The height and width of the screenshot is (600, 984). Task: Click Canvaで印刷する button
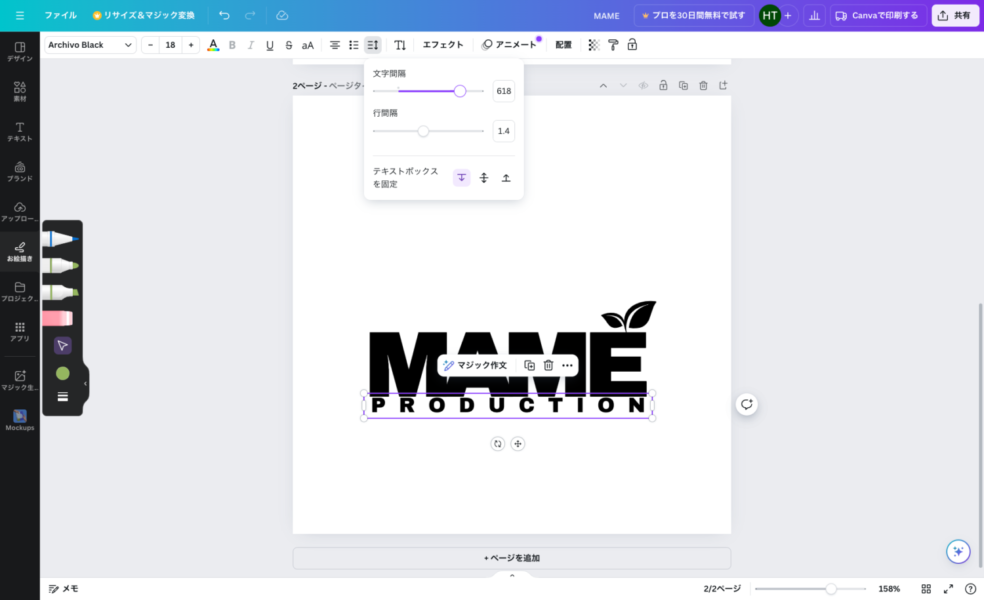pyautogui.click(x=877, y=15)
